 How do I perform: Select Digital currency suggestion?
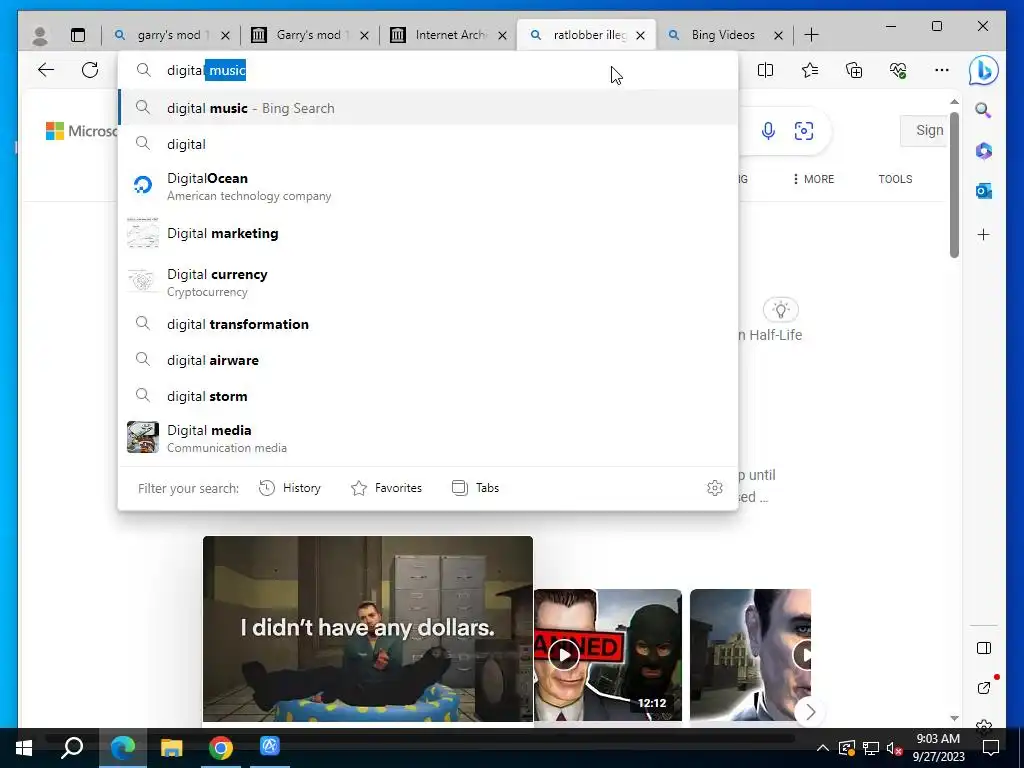[x=428, y=282]
